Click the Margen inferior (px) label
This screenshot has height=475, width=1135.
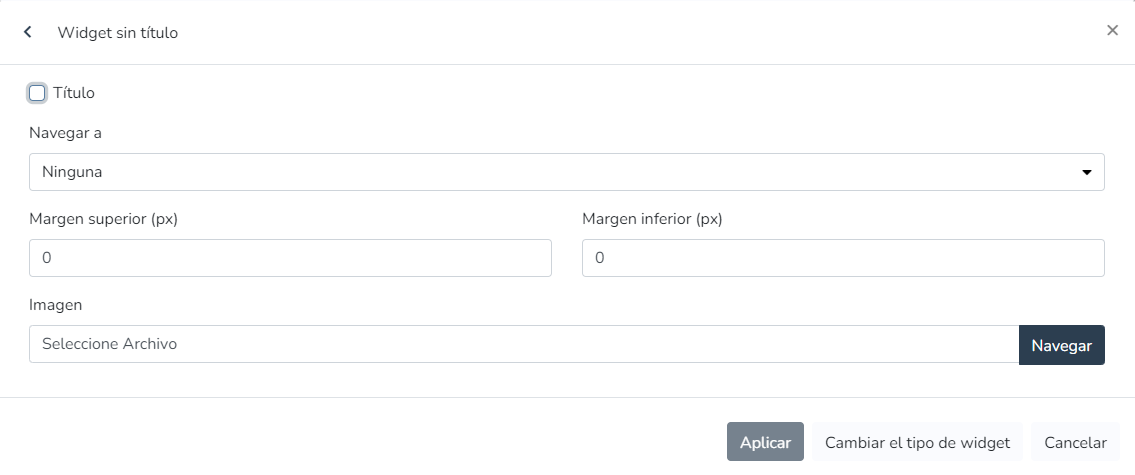pos(652,219)
